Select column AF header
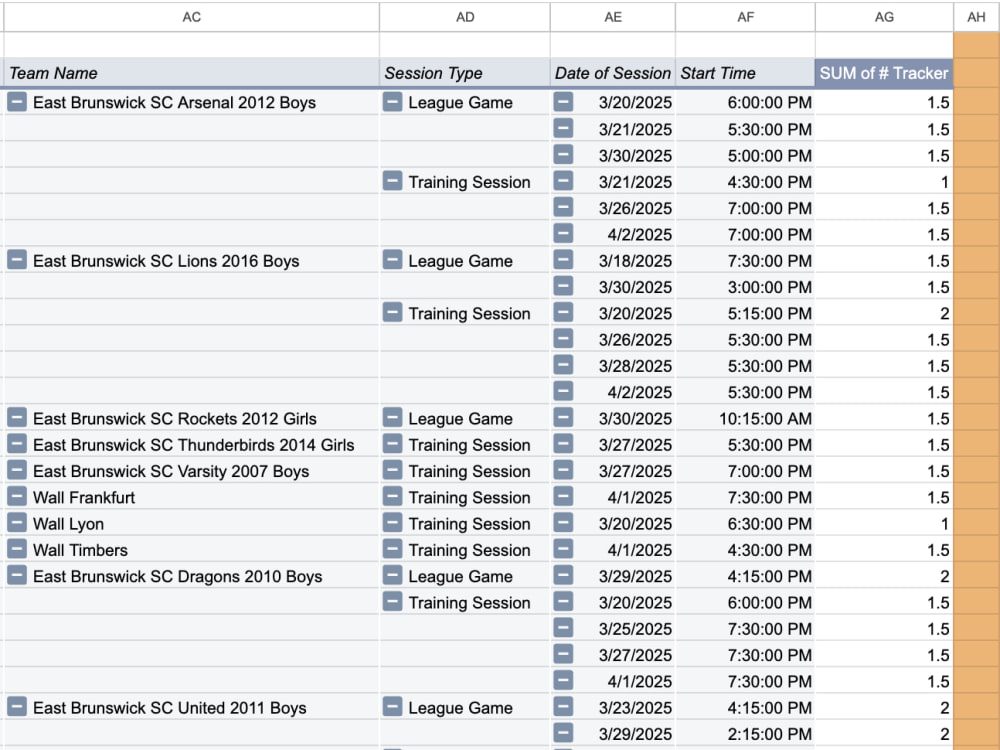The image size is (1000, 750). [746, 17]
